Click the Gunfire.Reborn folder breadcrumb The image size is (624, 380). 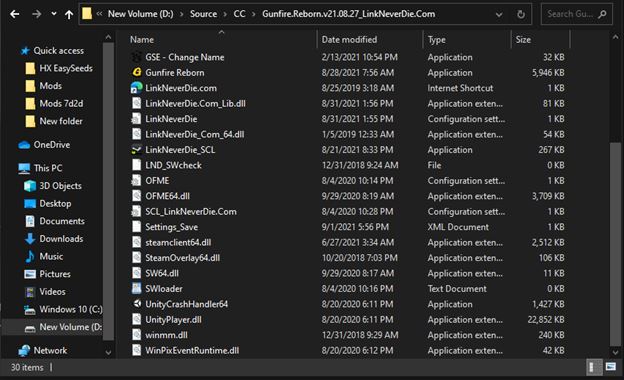[349, 14]
